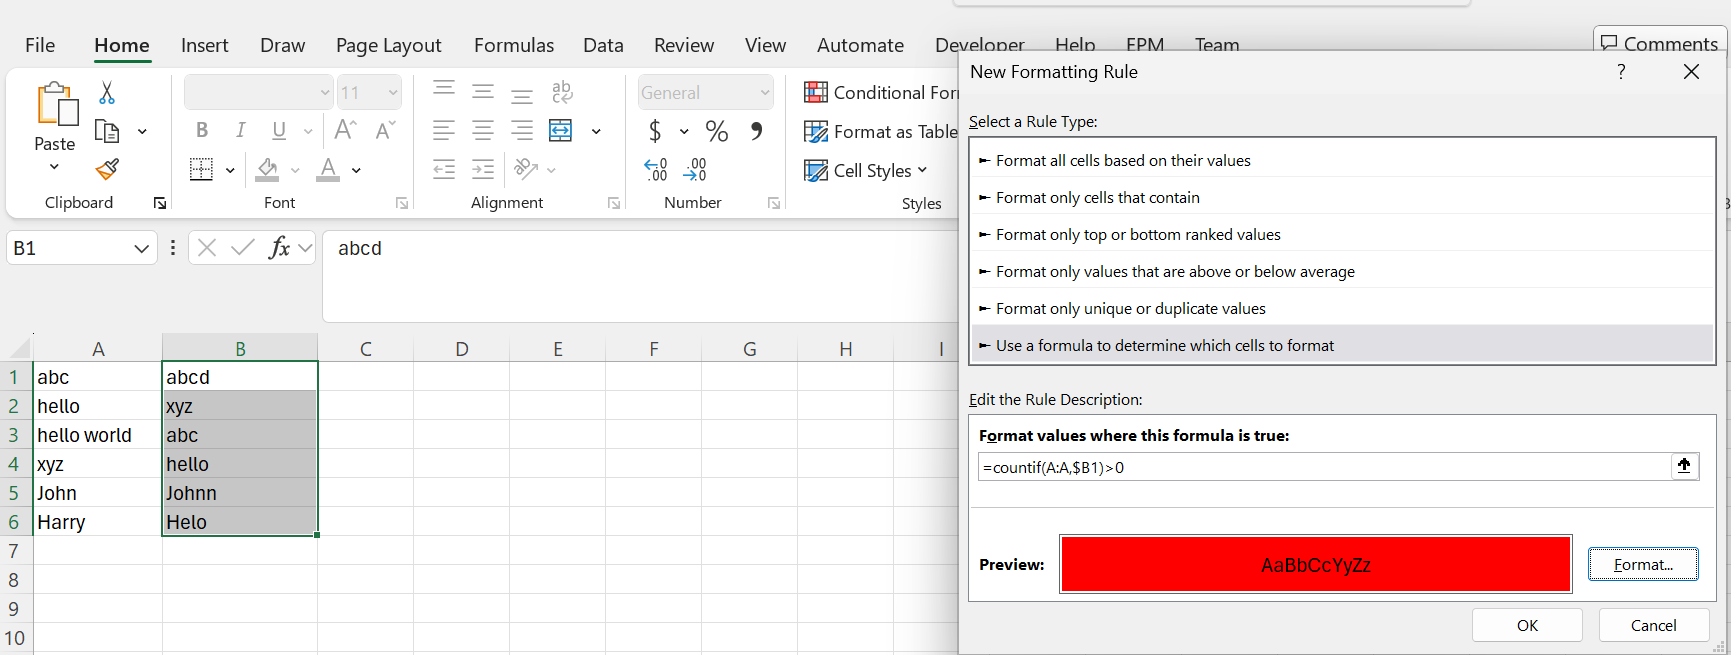The height and width of the screenshot is (655, 1731).
Task: Click the Increase Decimal icon
Action: pos(656,169)
